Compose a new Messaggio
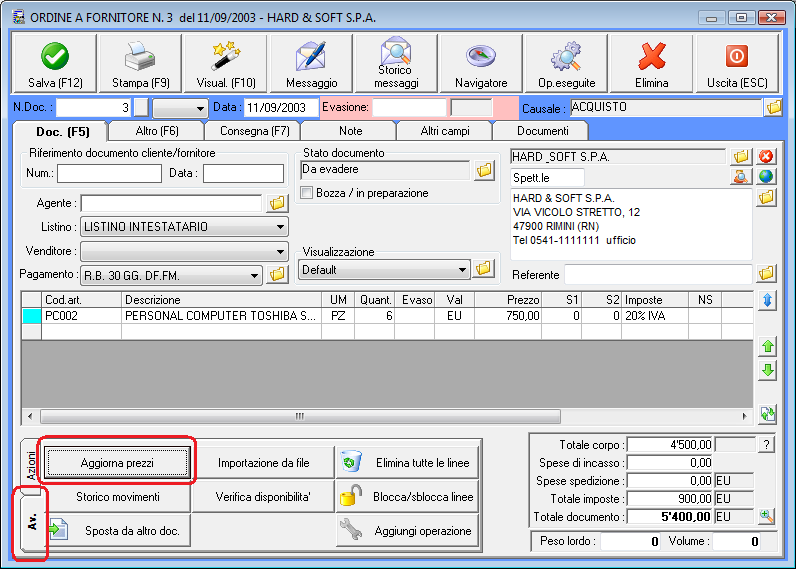The height and width of the screenshot is (569, 796). coord(311,64)
